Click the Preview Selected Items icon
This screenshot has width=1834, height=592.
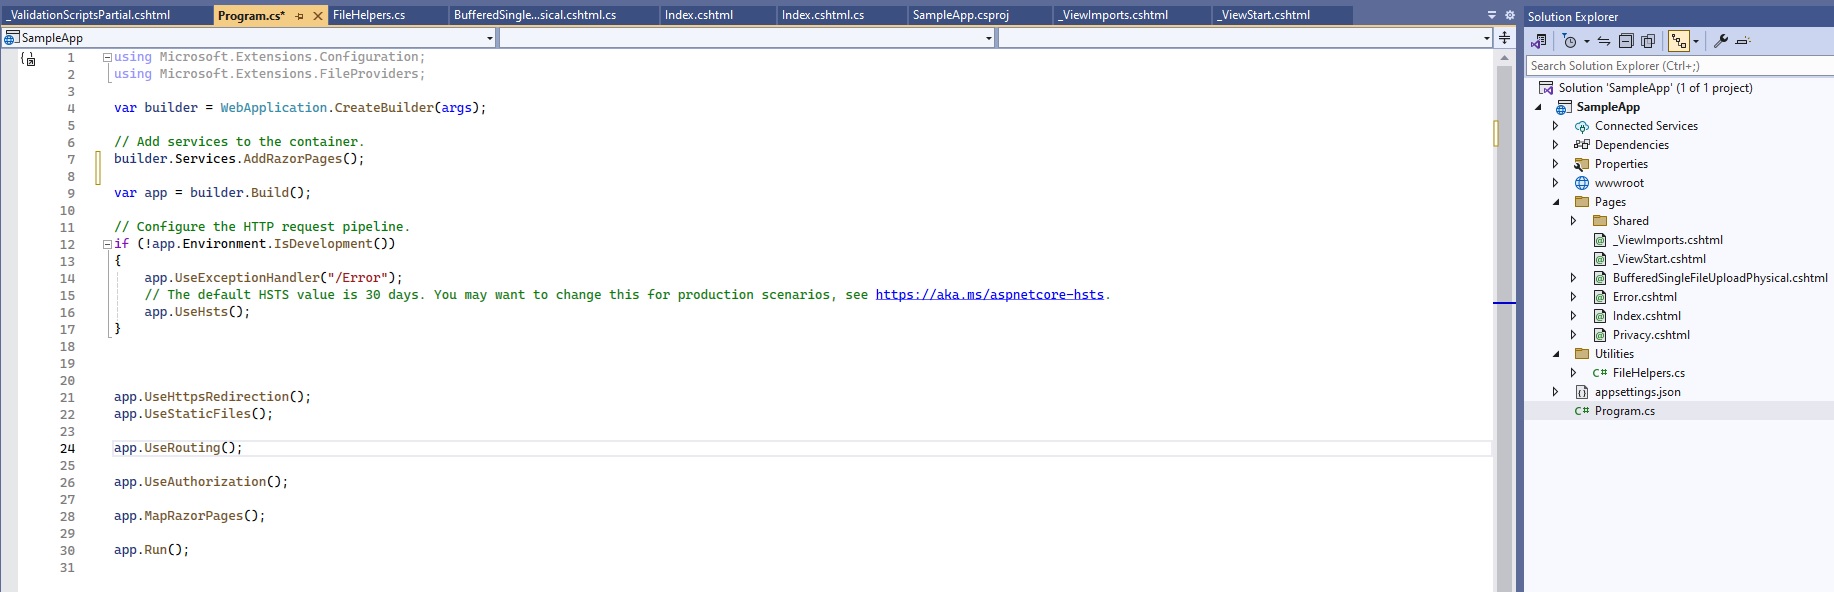click(1743, 41)
